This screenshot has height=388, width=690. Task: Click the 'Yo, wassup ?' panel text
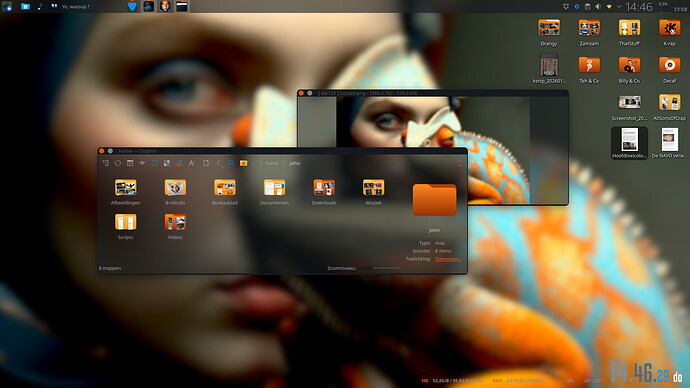click(x=76, y=7)
